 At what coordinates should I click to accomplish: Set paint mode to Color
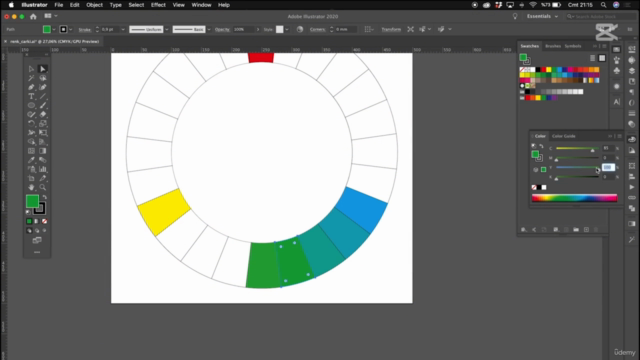(x=29, y=221)
